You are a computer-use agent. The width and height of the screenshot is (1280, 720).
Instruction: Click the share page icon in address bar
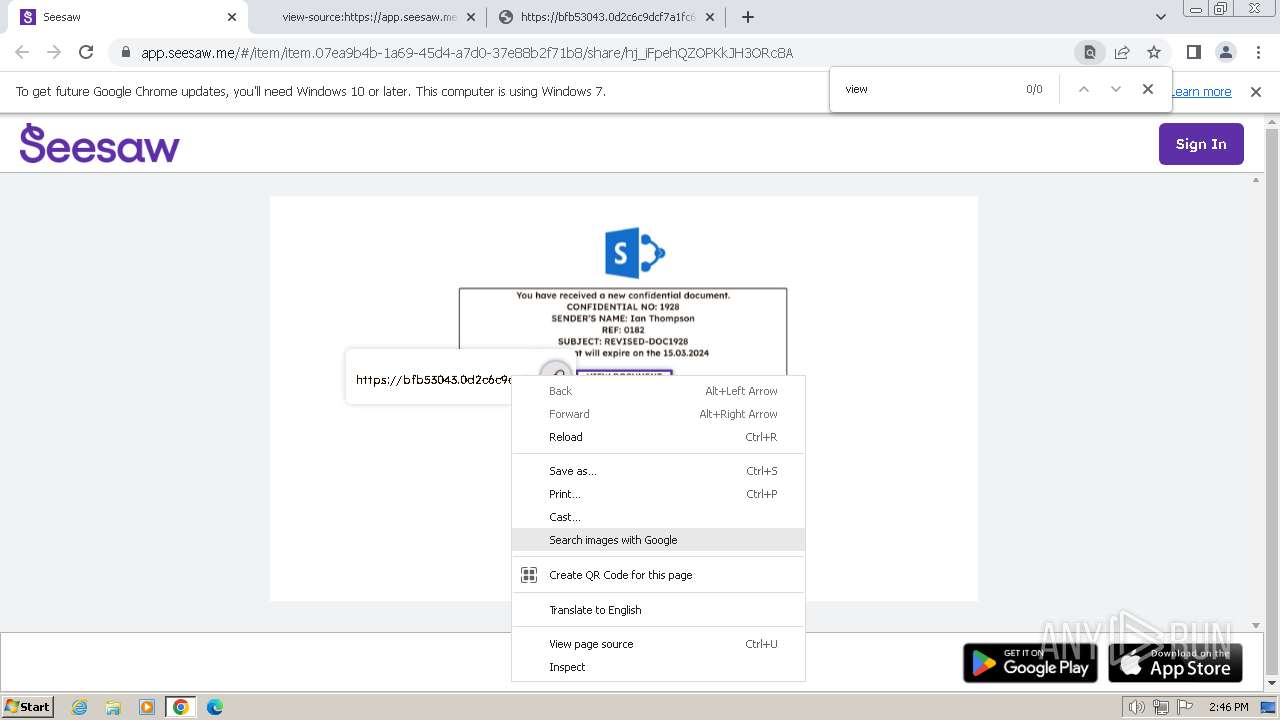[1122, 53]
